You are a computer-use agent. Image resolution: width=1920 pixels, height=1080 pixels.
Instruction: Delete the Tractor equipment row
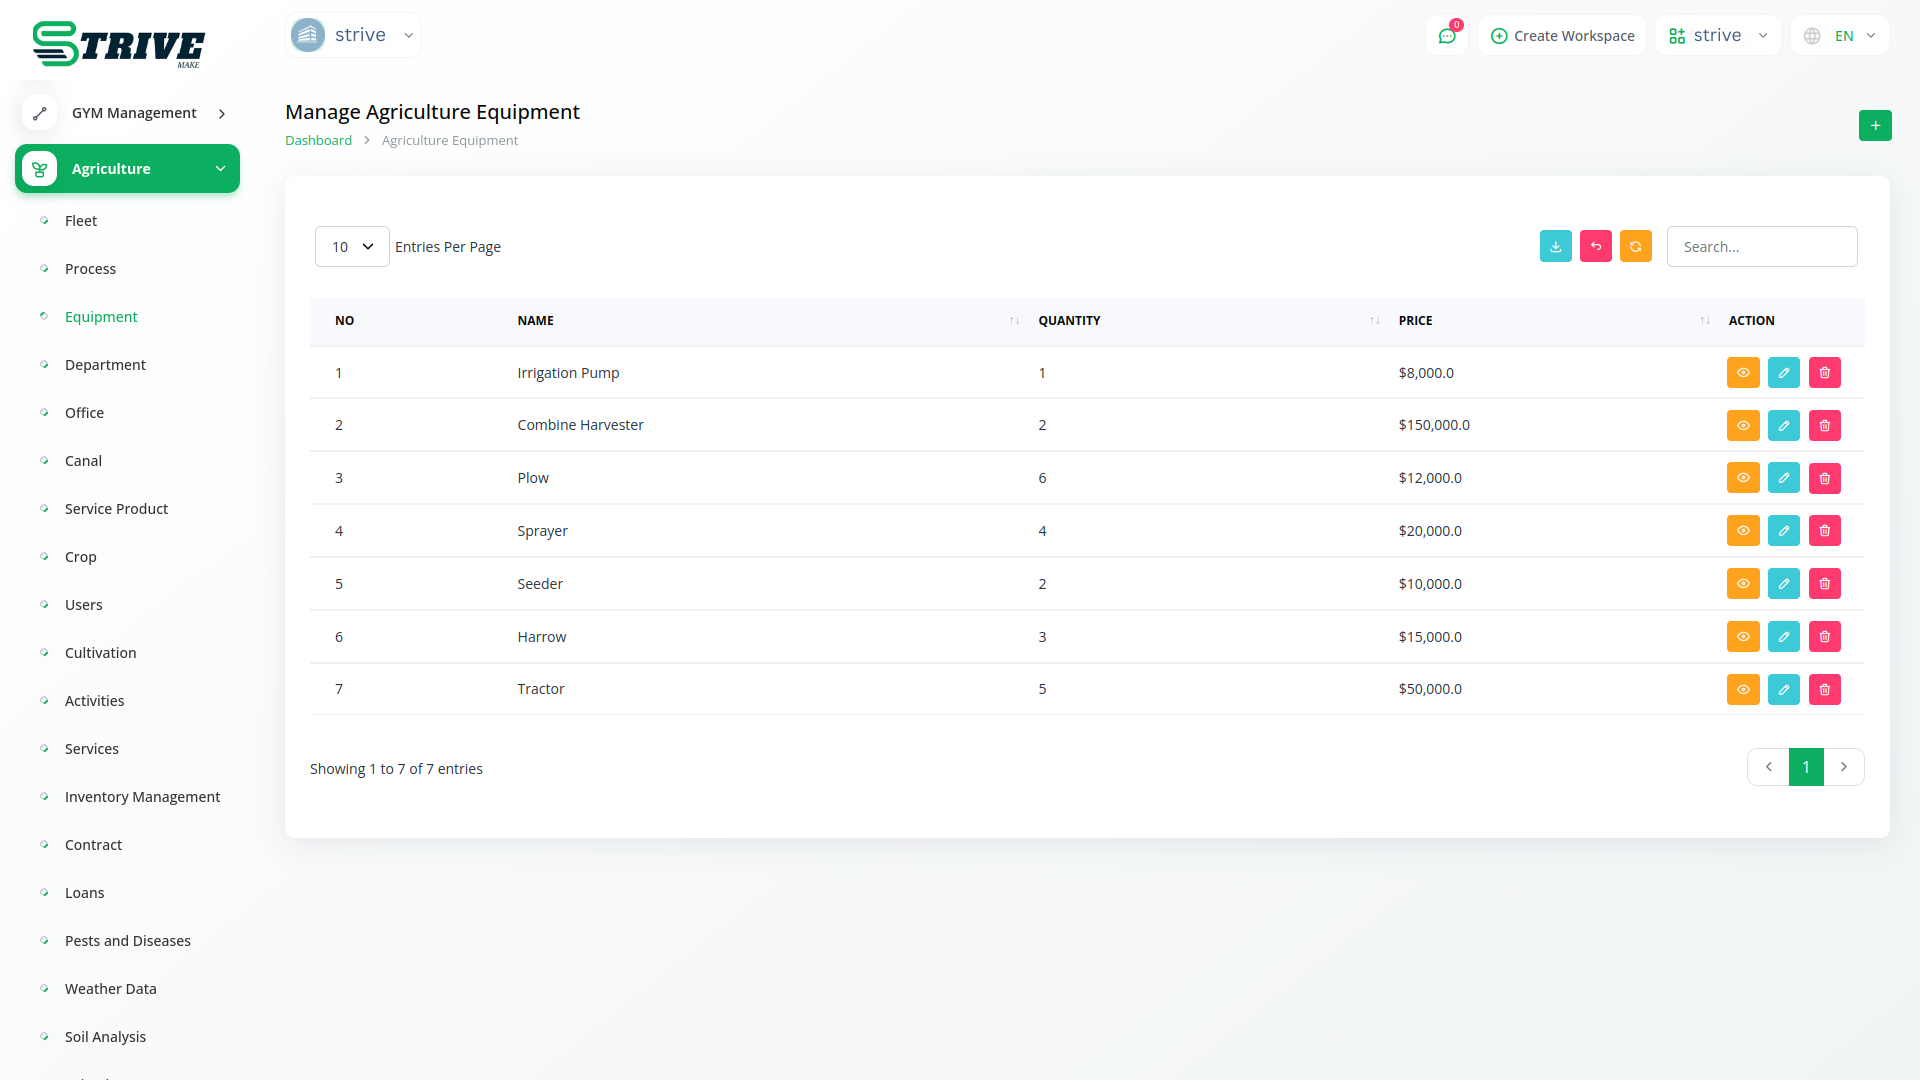1824,689
